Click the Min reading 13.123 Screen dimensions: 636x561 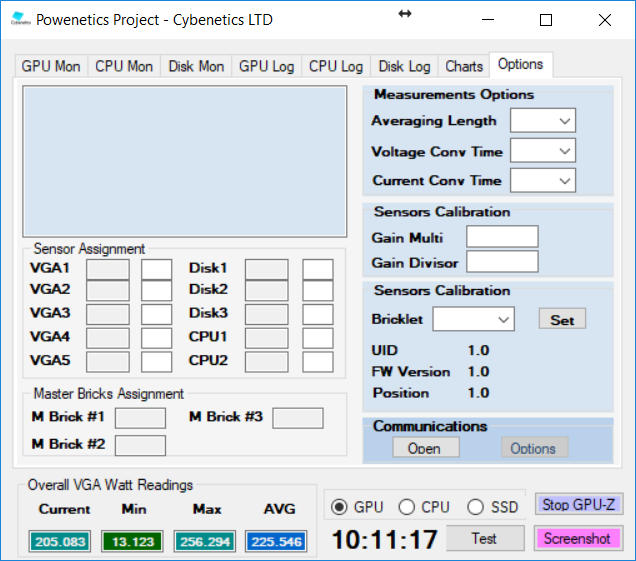(132, 541)
